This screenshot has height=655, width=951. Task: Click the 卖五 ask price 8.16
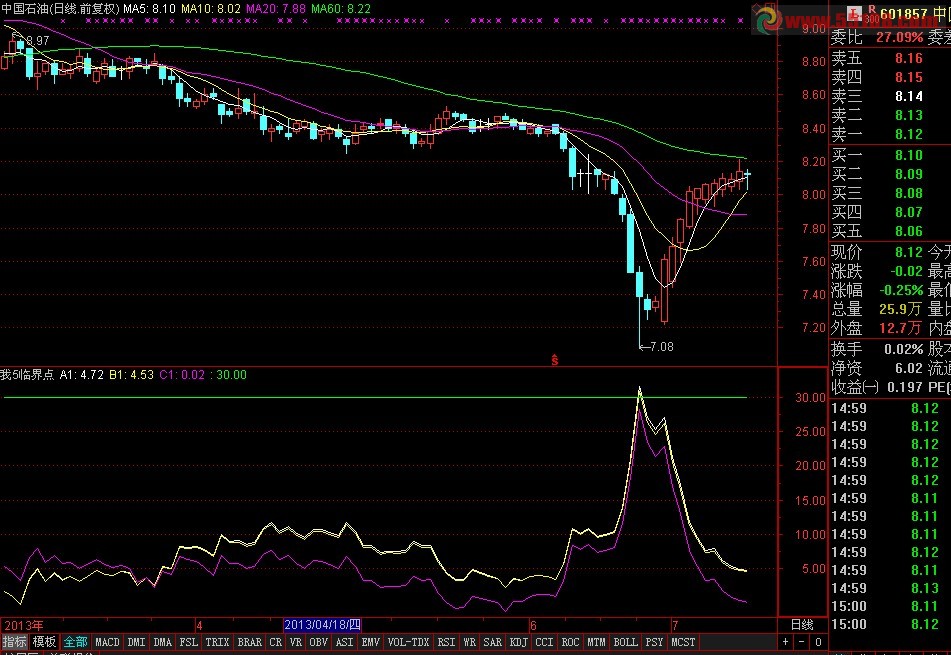click(x=909, y=58)
